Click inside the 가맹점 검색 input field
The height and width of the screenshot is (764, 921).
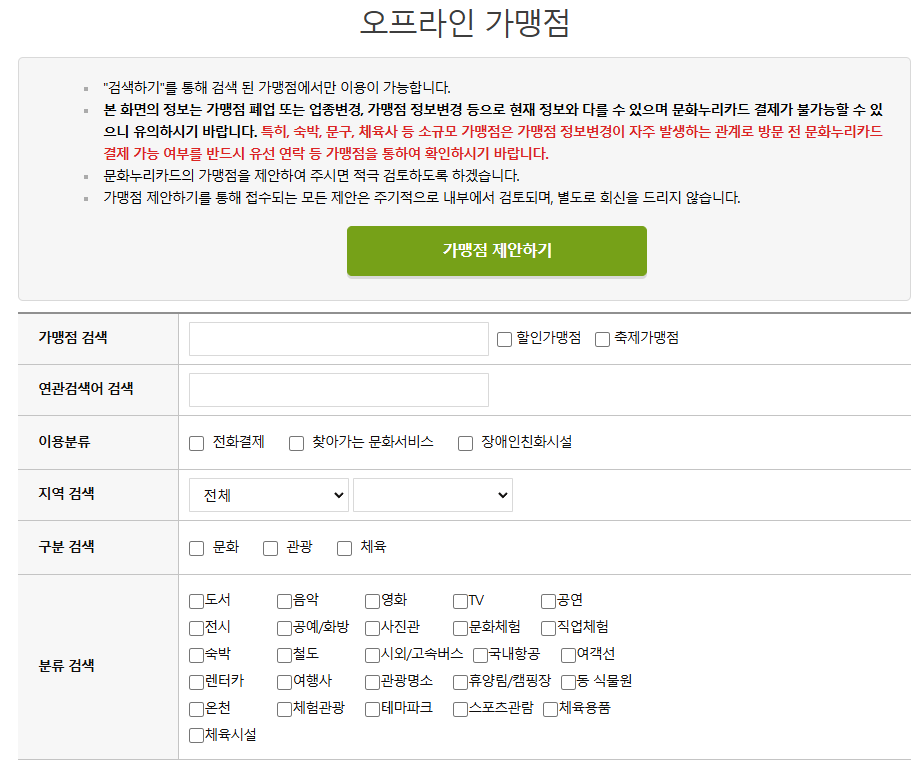point(337,339)
